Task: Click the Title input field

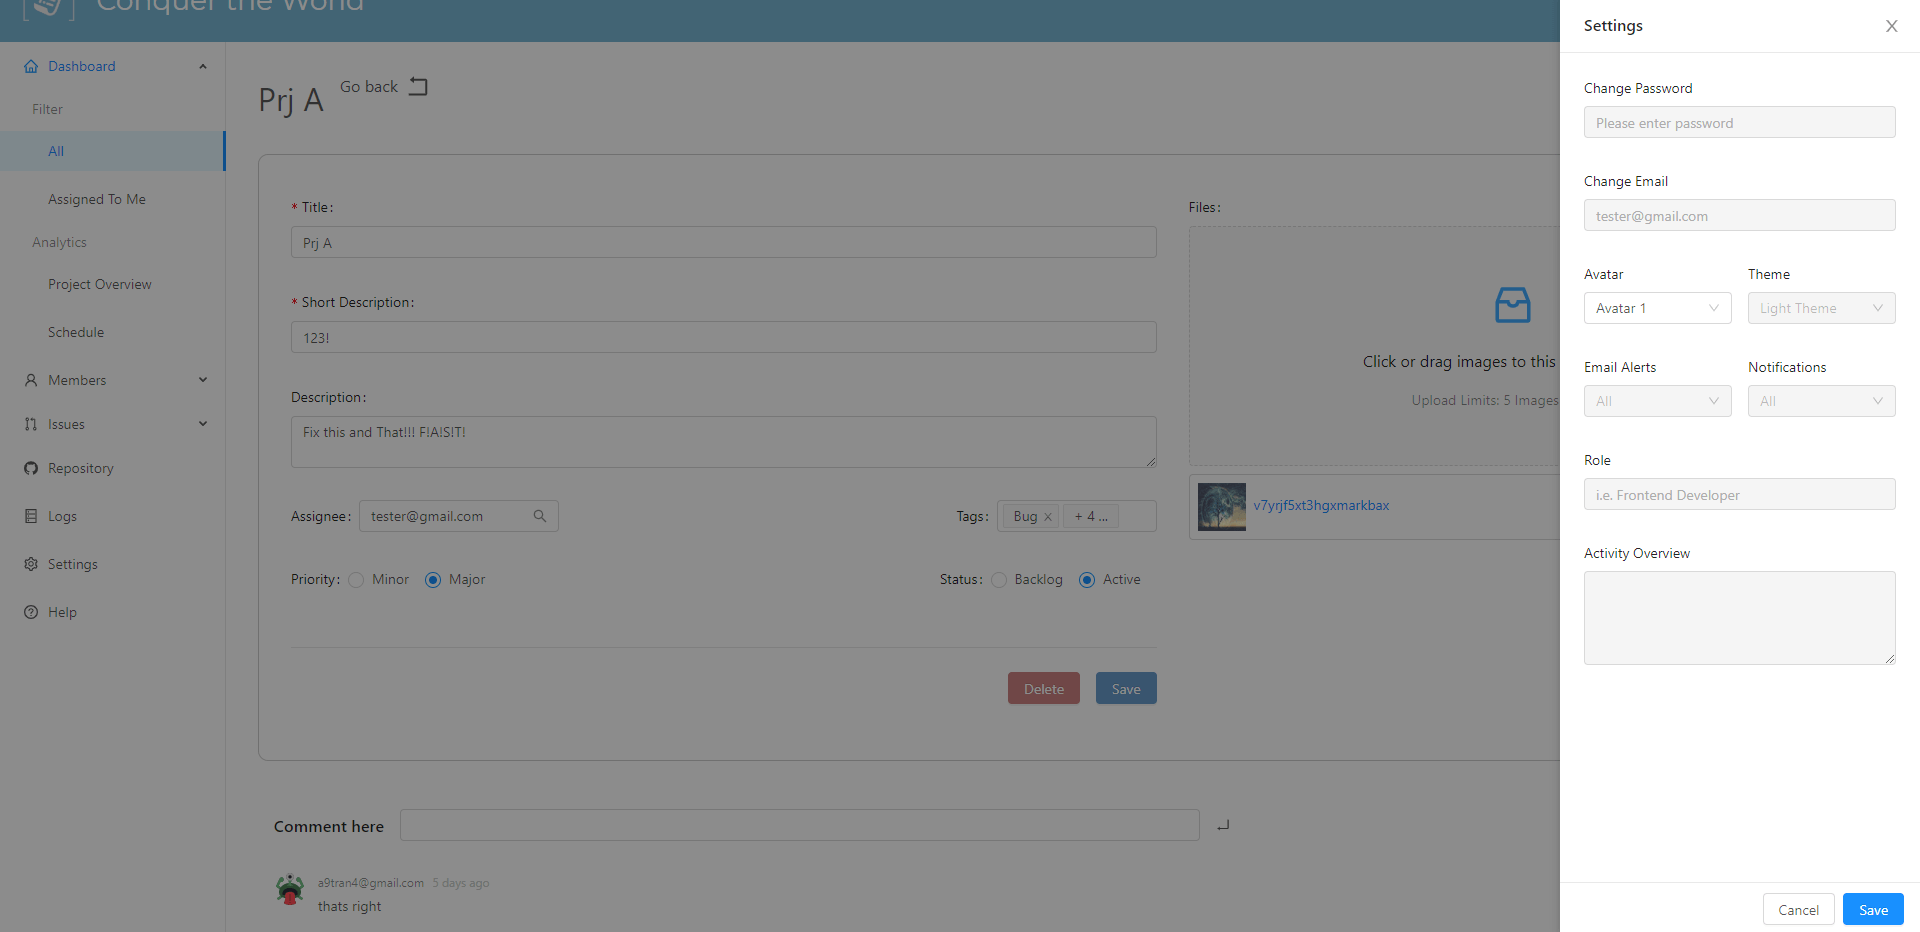Action: pyautogui.click(x=723, y=242)
